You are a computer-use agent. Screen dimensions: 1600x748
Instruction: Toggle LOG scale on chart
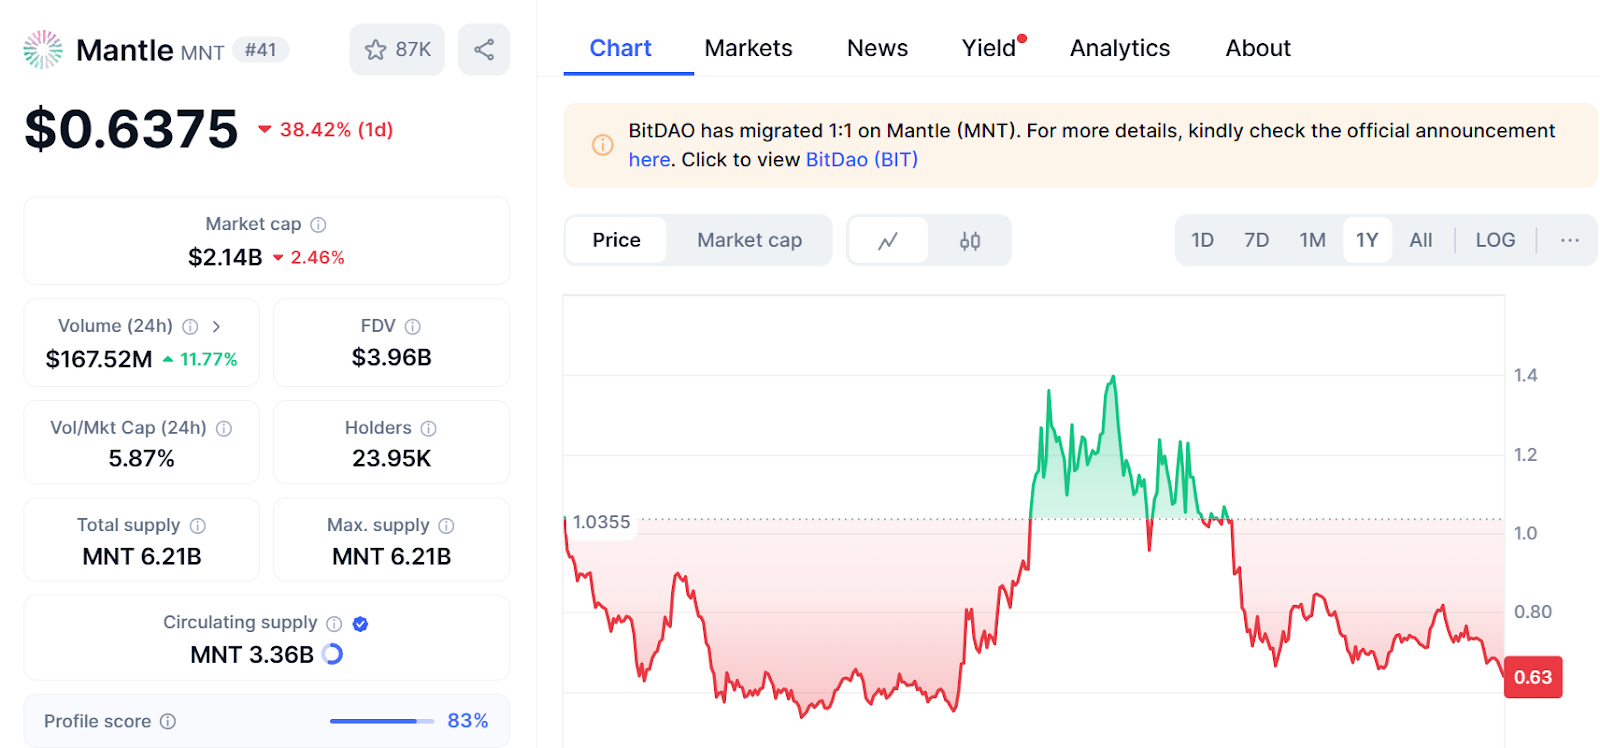1495,240
